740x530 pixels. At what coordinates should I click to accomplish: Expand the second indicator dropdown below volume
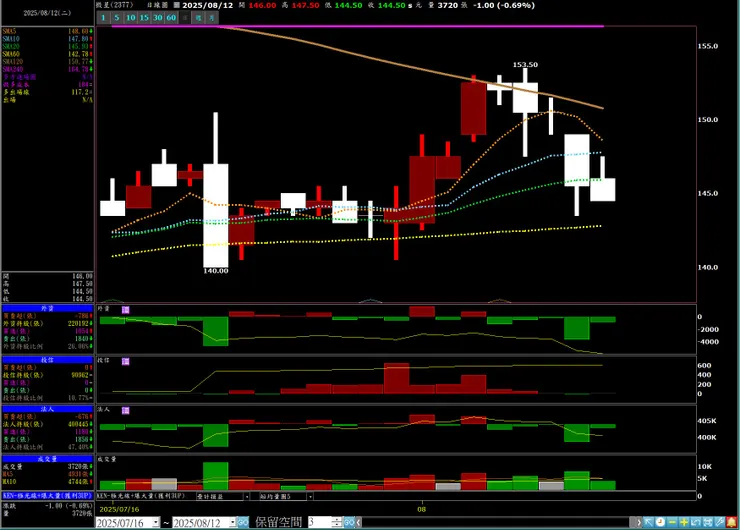[x=310, y=496]
